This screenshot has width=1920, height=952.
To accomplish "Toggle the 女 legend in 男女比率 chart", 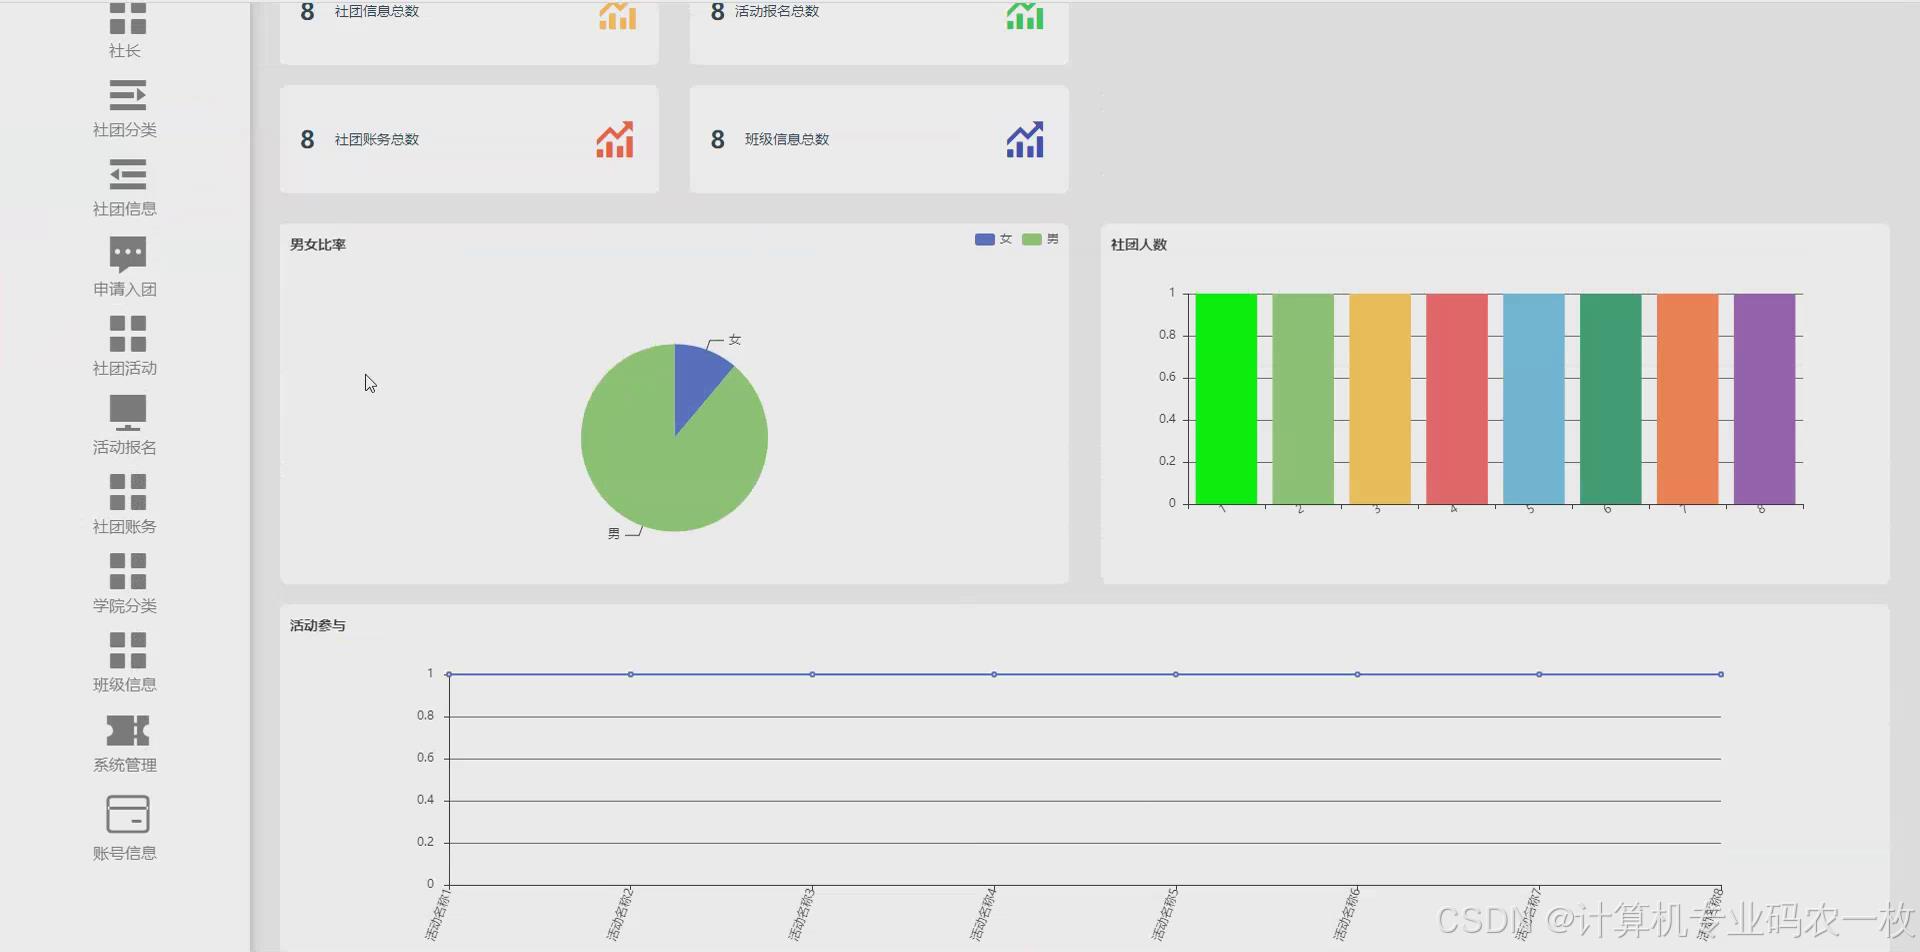I will [x=993, y=239].
